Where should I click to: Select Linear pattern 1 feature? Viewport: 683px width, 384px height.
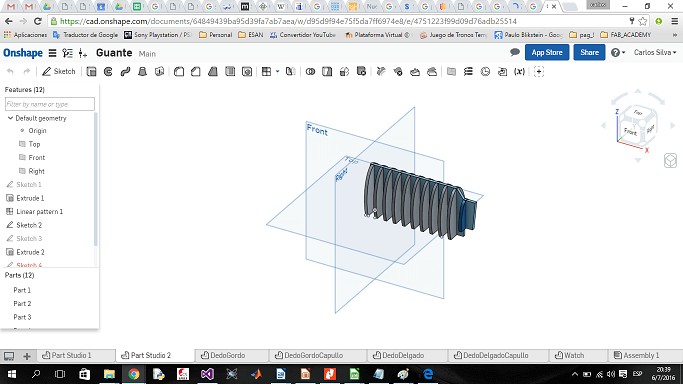point(39,212)
